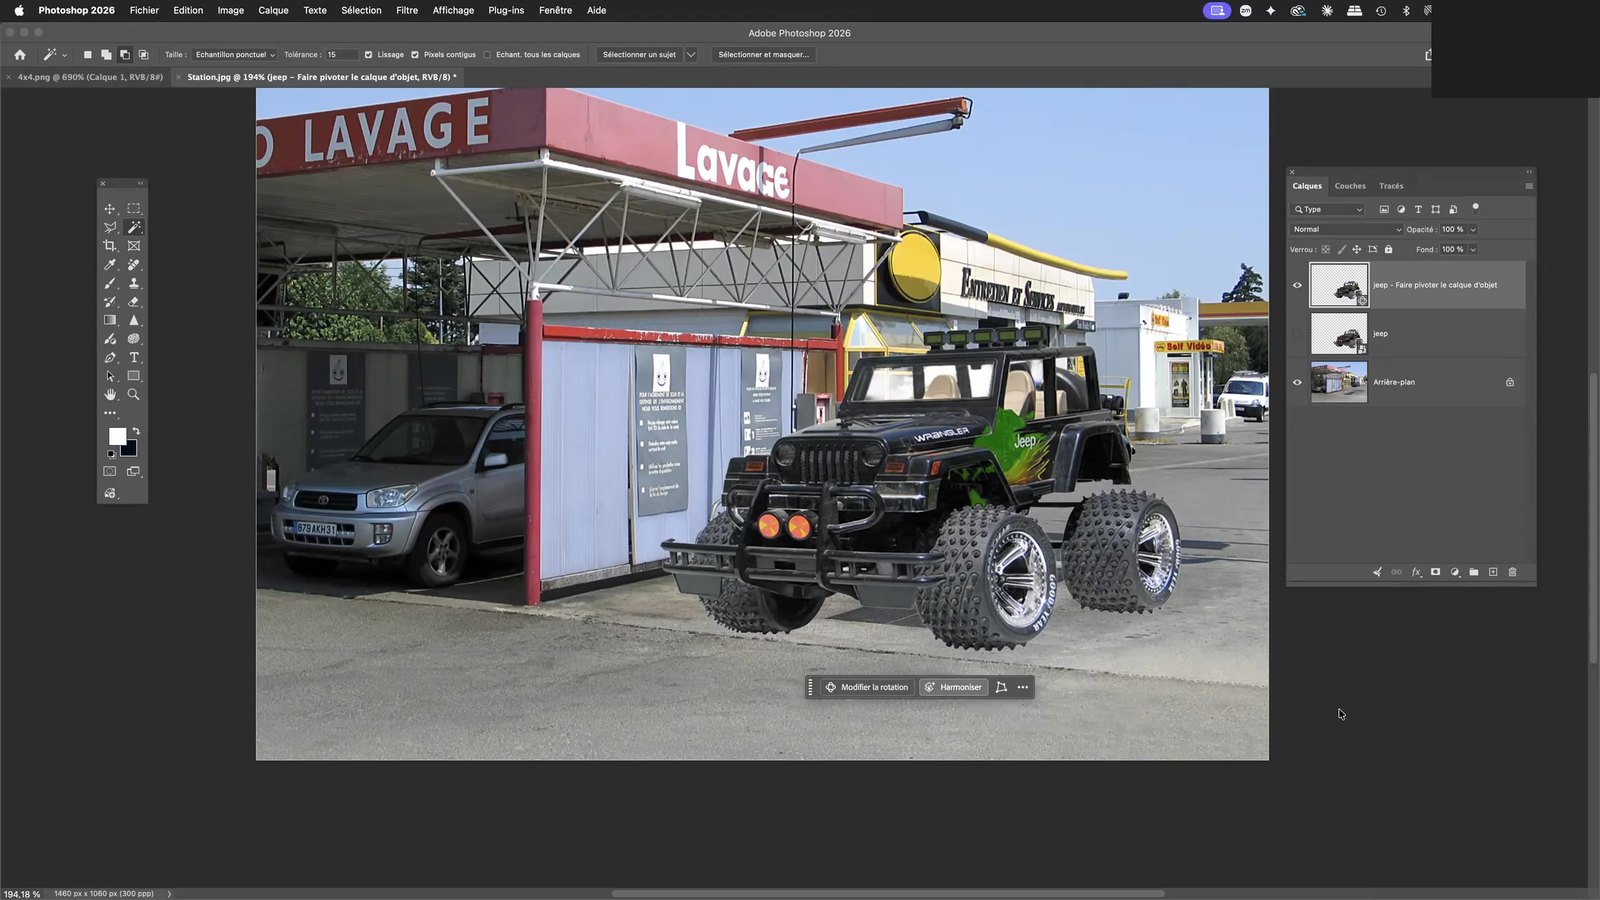Open the Taille sample size dropdown
Screen dimensions: 1600x900
(235, 55)
